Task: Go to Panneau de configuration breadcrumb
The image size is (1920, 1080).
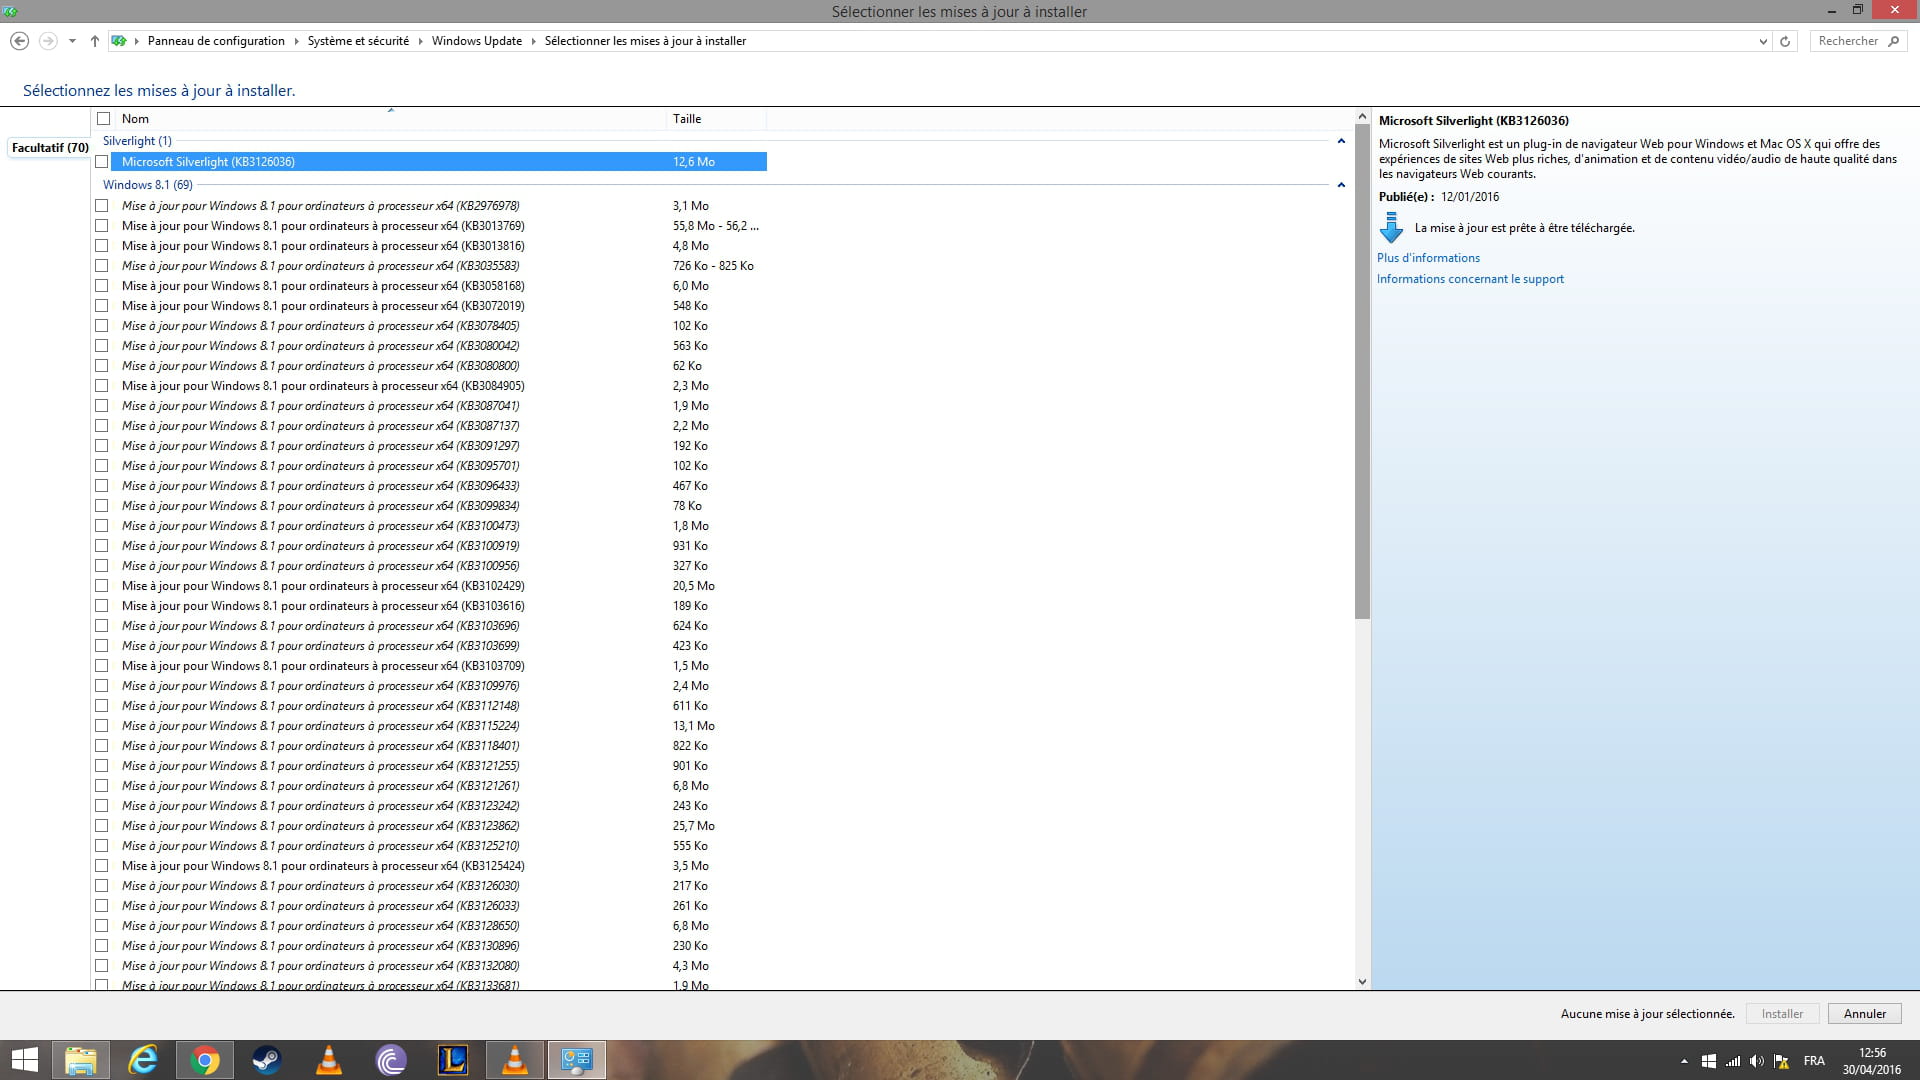Action: click(216, 41)
